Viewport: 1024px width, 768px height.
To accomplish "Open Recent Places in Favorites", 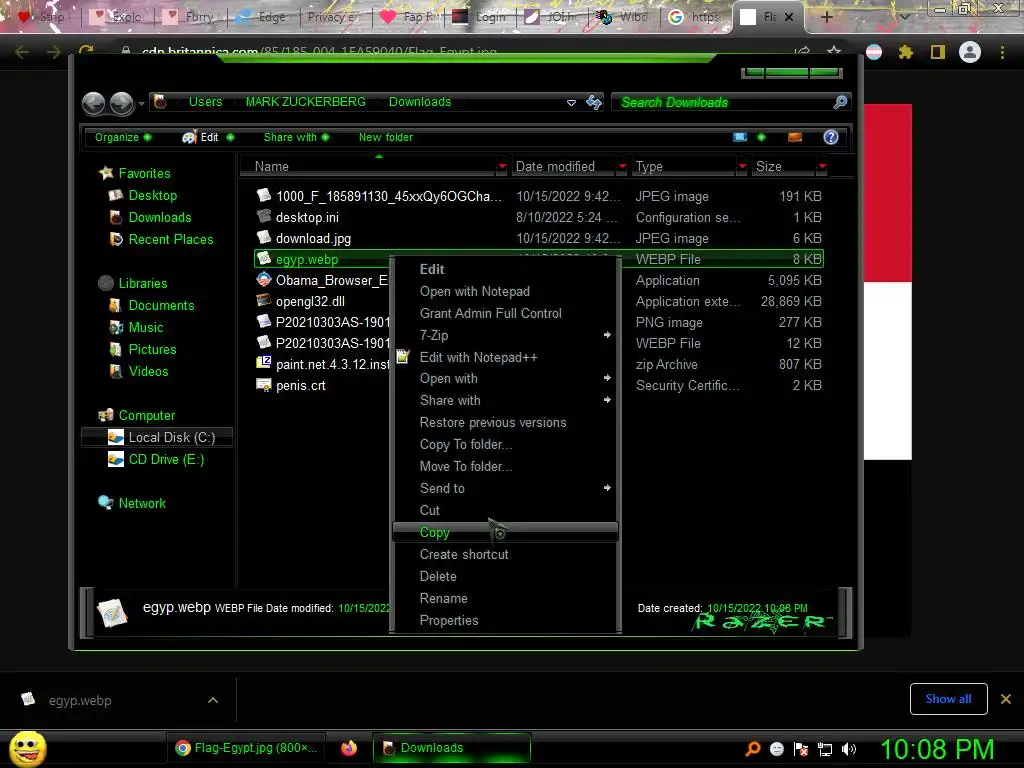I will pos(162,240).
